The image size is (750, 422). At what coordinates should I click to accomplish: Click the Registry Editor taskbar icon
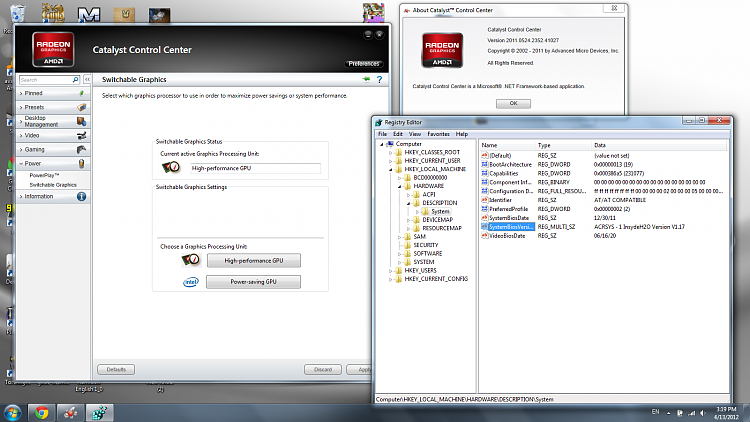coord(99,412)
